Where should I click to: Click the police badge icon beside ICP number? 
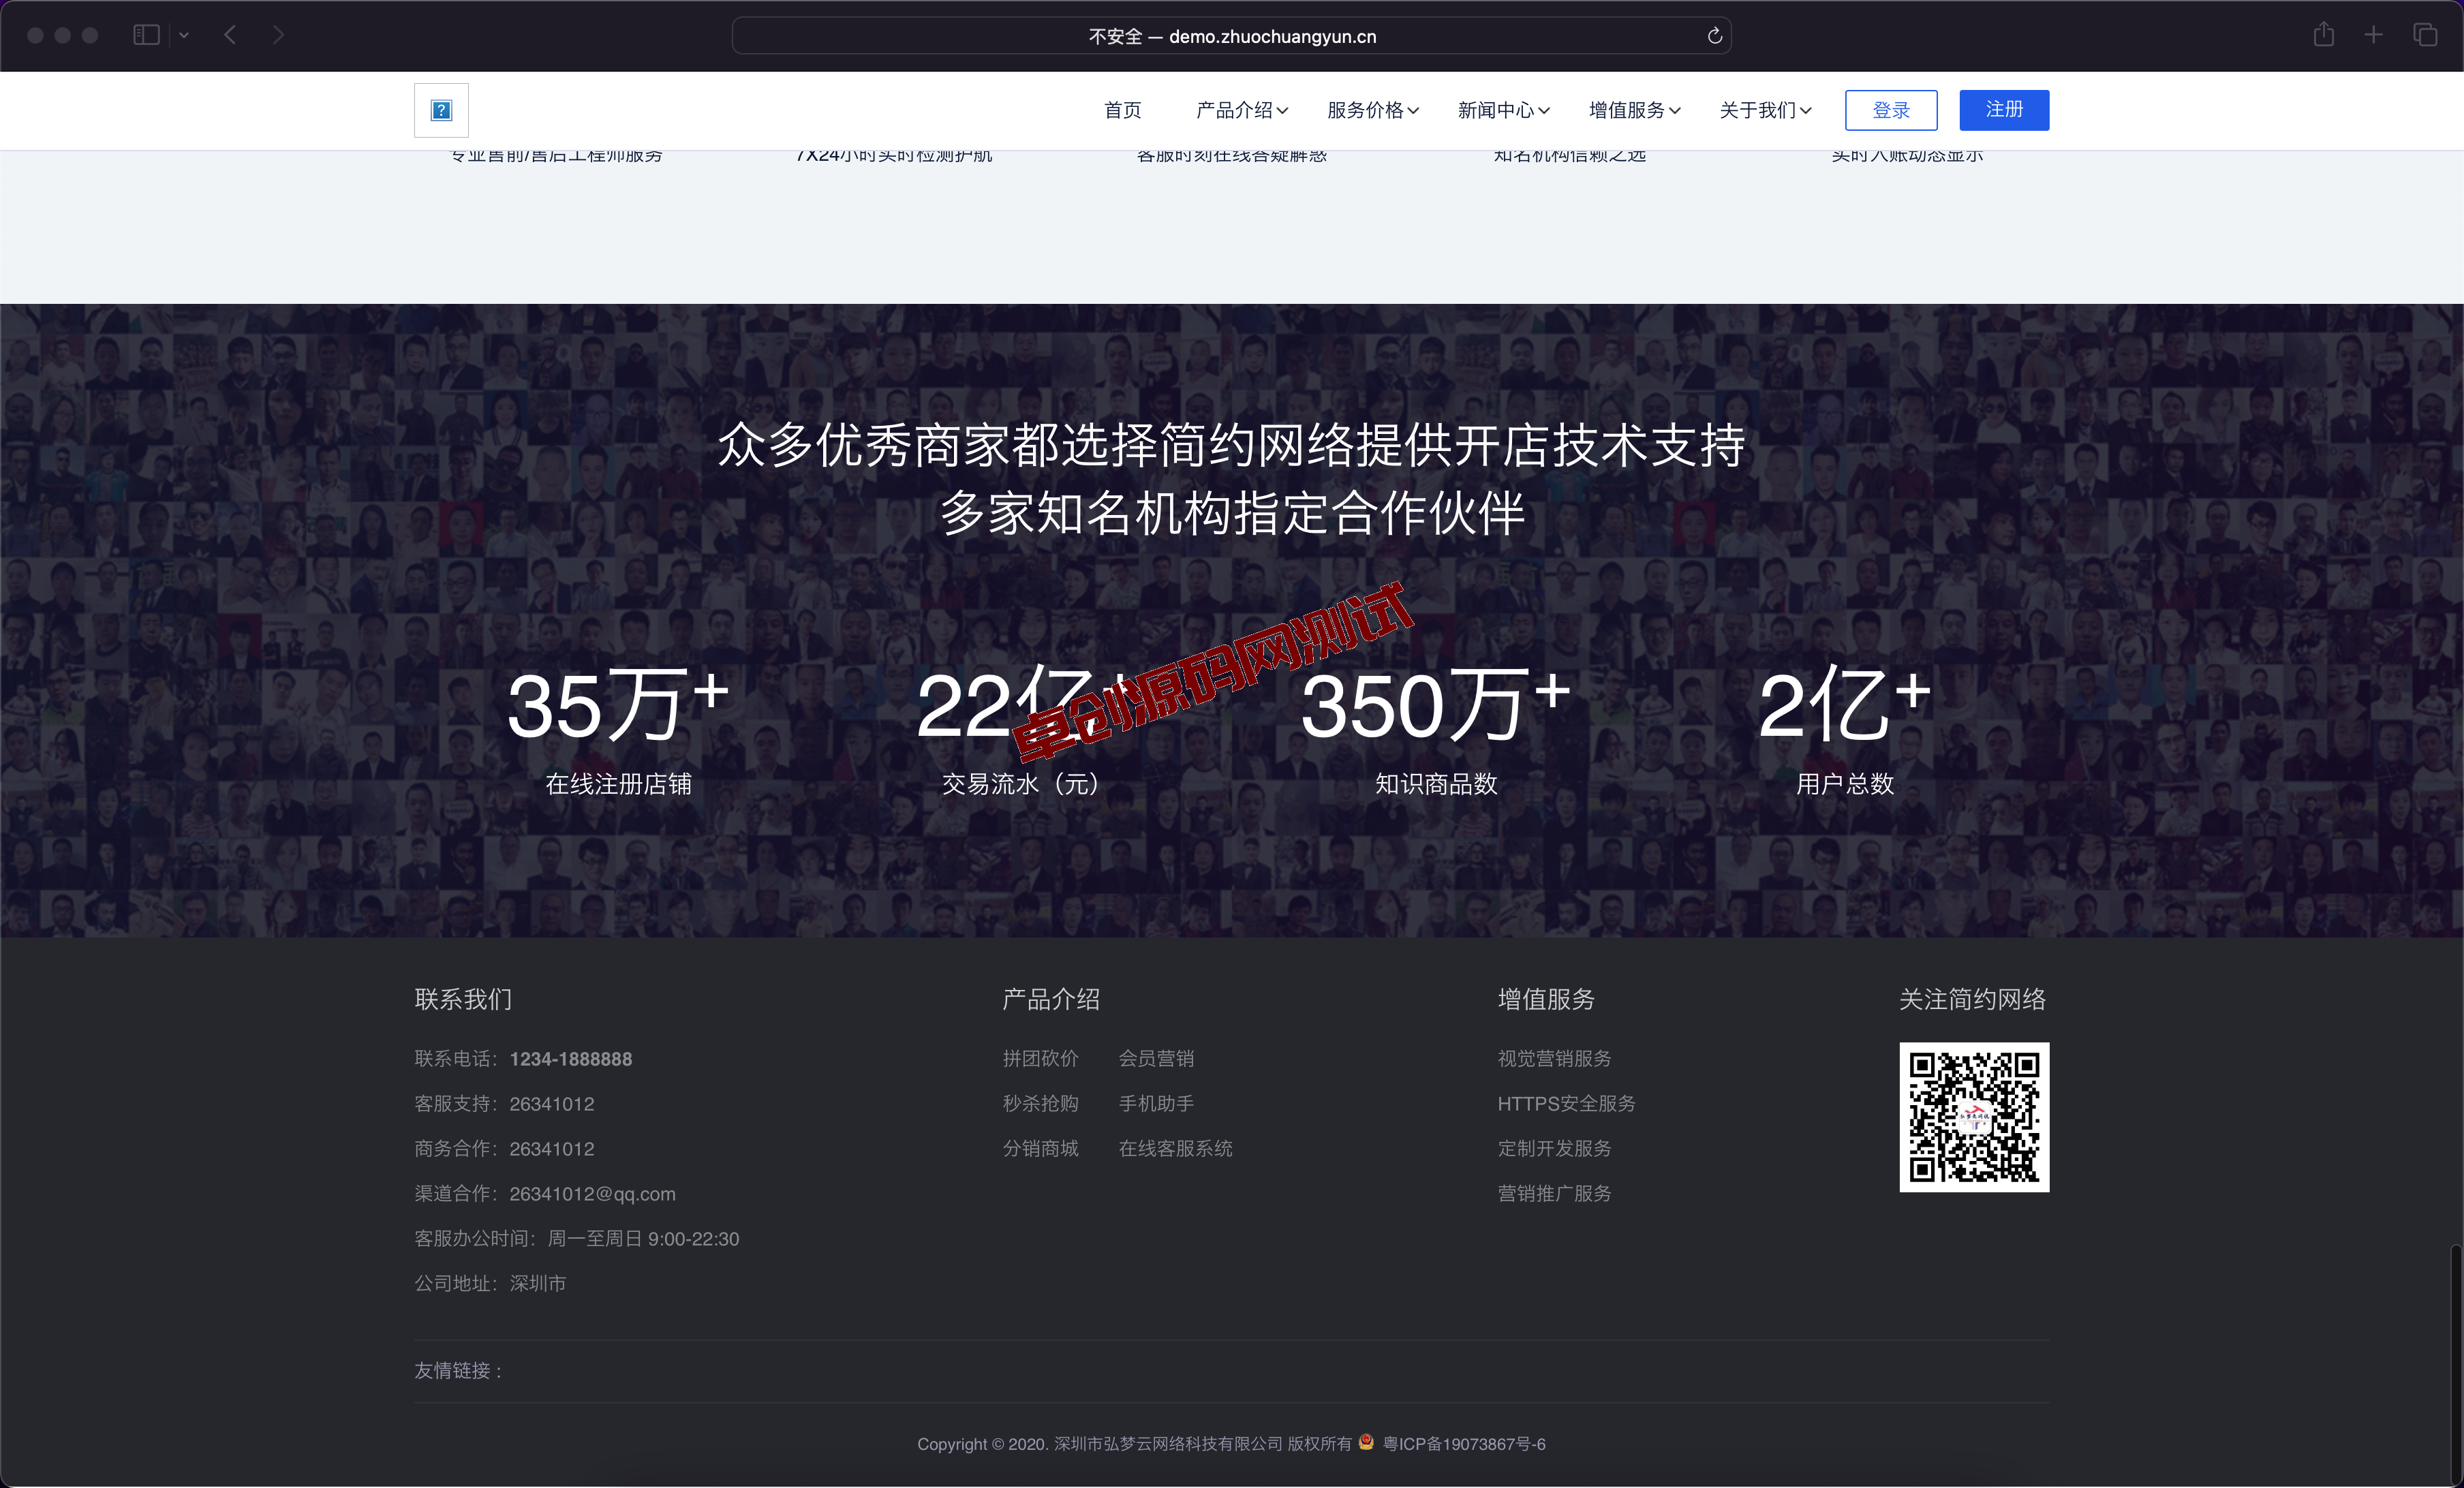click(1366, 1442)
